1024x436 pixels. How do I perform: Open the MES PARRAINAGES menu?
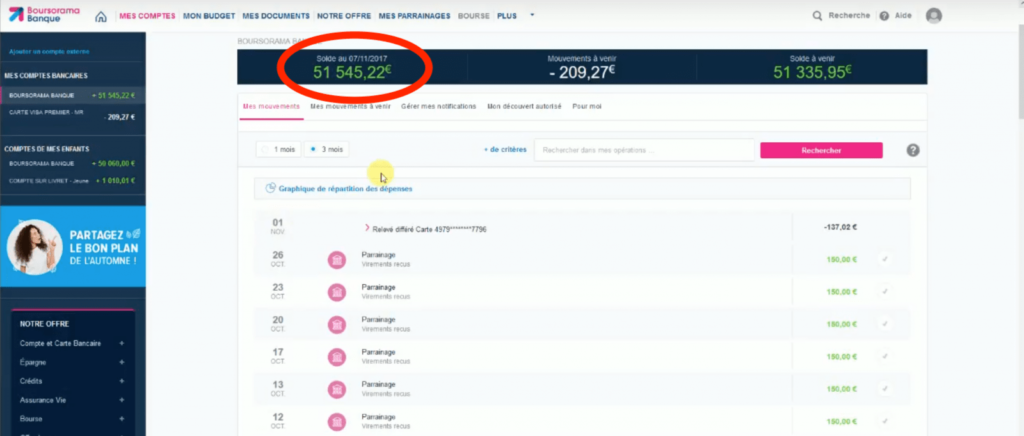pos(415,16)
